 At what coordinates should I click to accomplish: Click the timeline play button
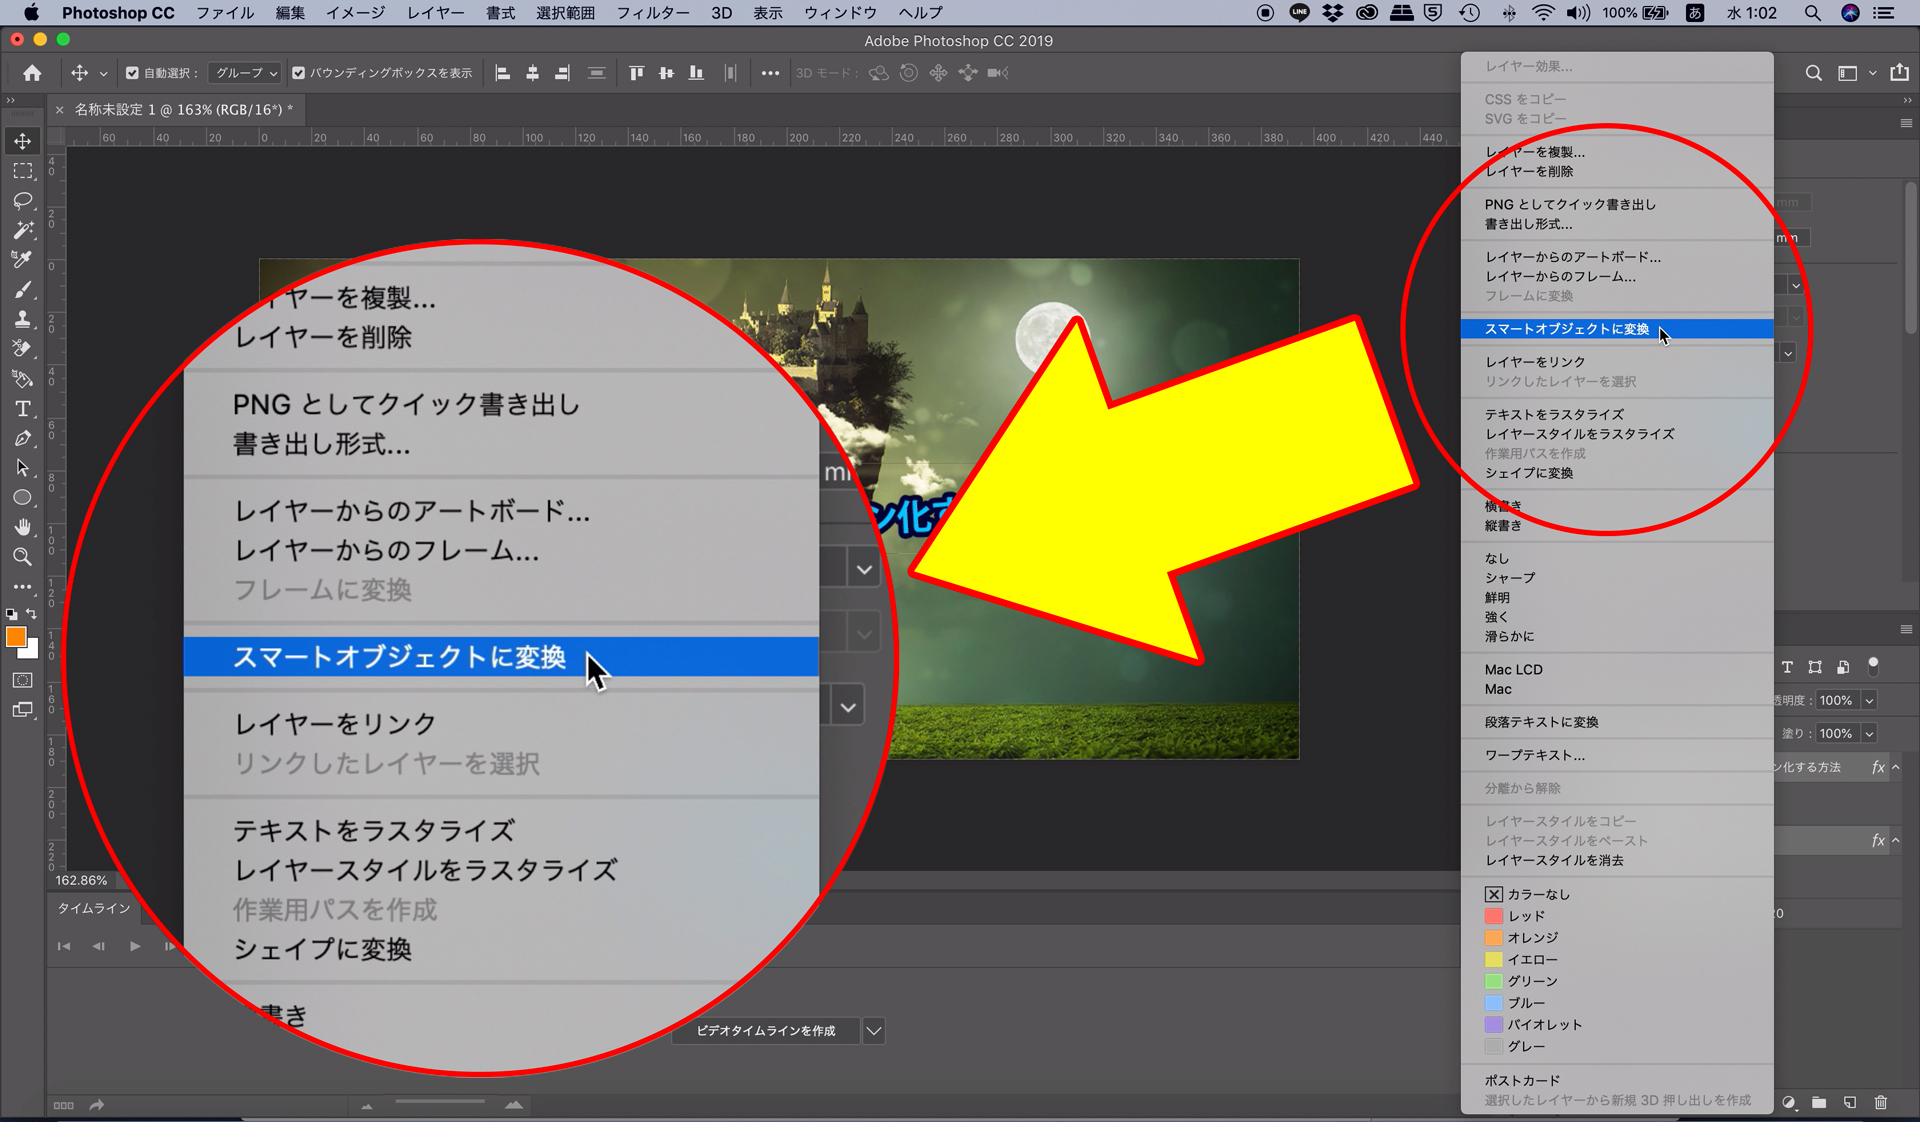(x=135, y=946)
